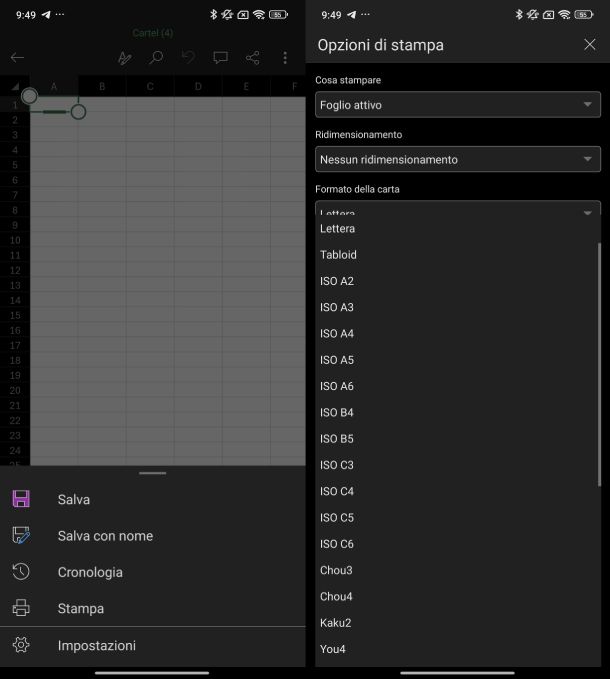Image resolution: width=610 pixels, height=679 pixels.
Task: Tap the top-left cell selection handle
Action: tap(29, 96)
